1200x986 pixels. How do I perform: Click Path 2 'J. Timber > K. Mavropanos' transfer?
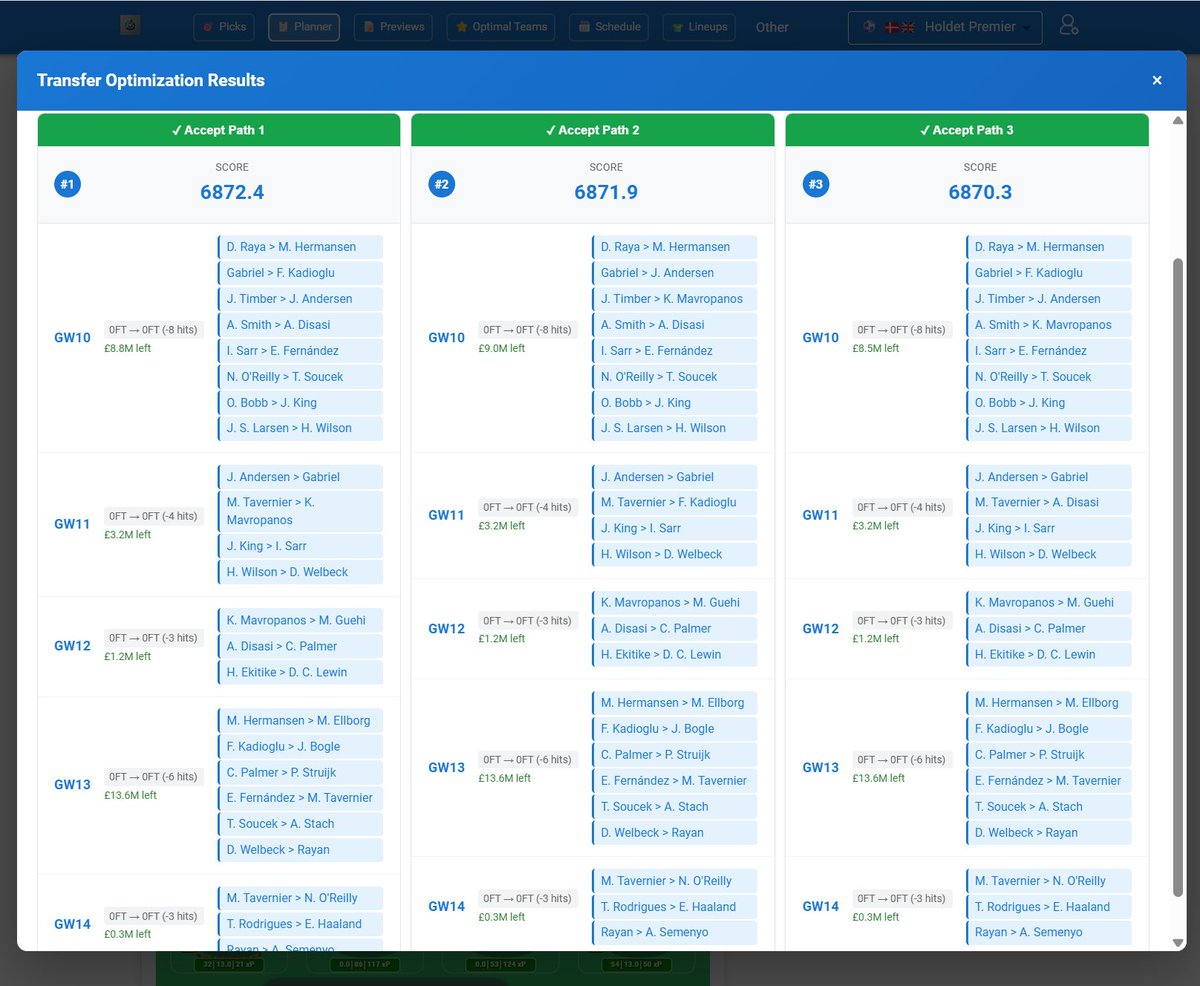[674, 299]
